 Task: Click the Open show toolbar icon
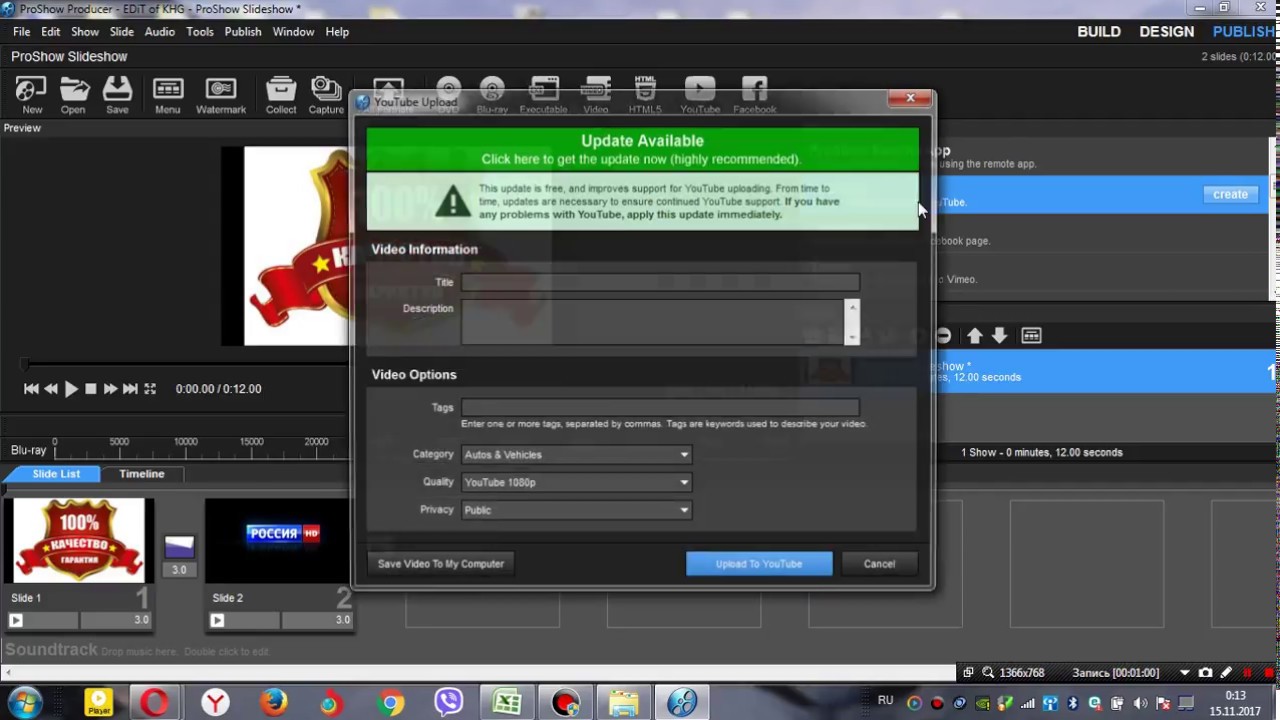pos(73,96)
